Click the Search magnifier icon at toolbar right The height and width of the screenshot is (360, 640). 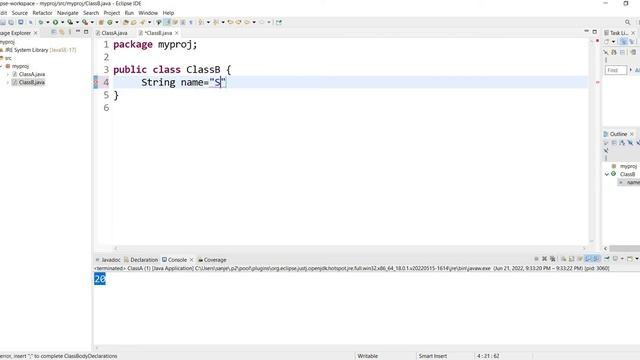point(628,22)
